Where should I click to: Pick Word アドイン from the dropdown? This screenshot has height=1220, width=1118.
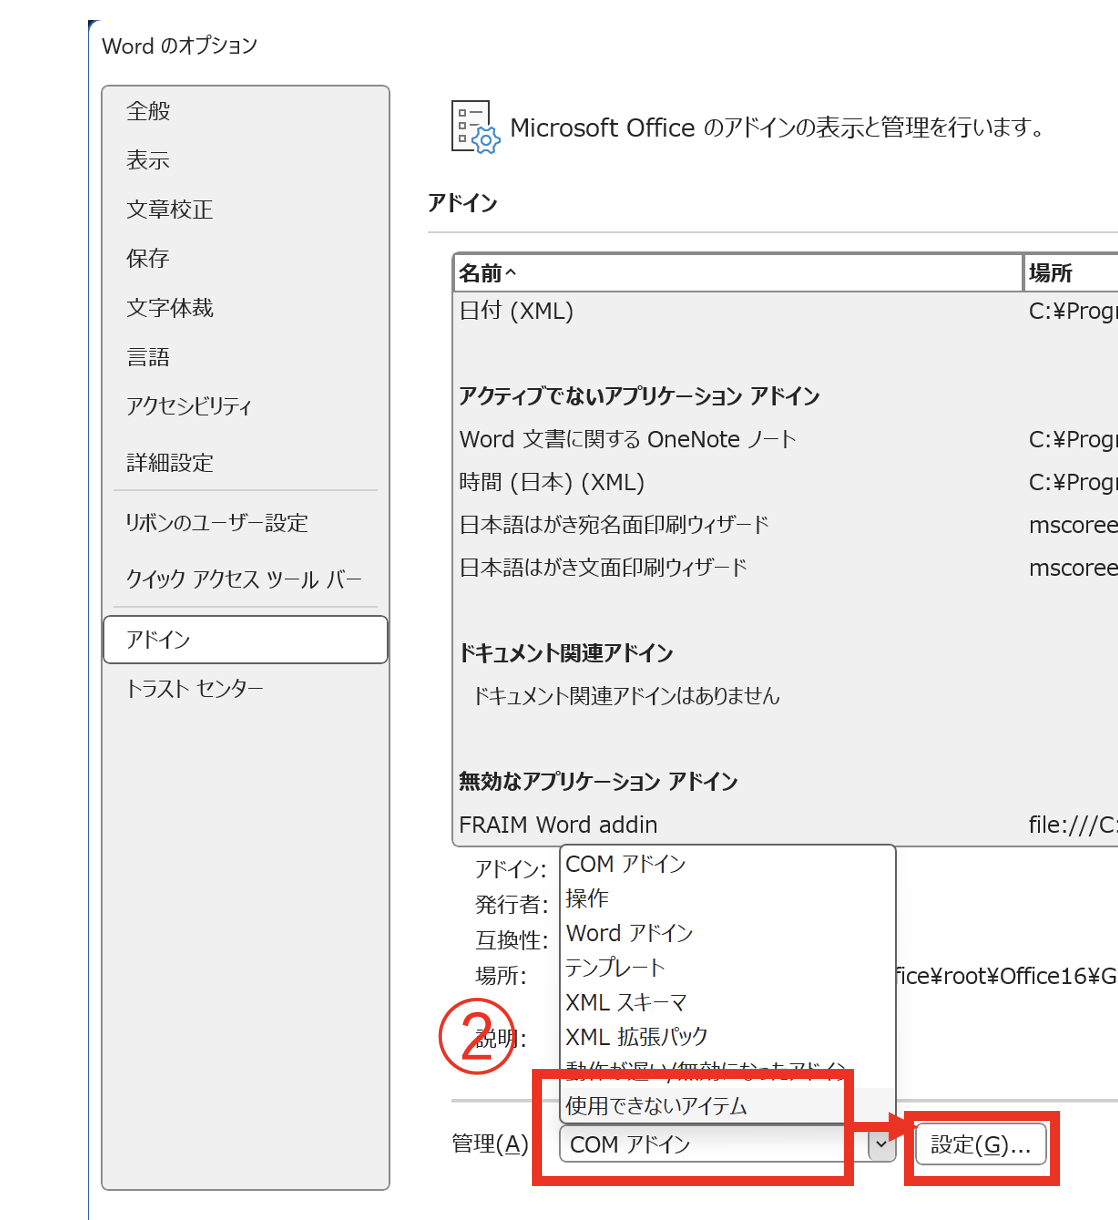coord(629,933)
